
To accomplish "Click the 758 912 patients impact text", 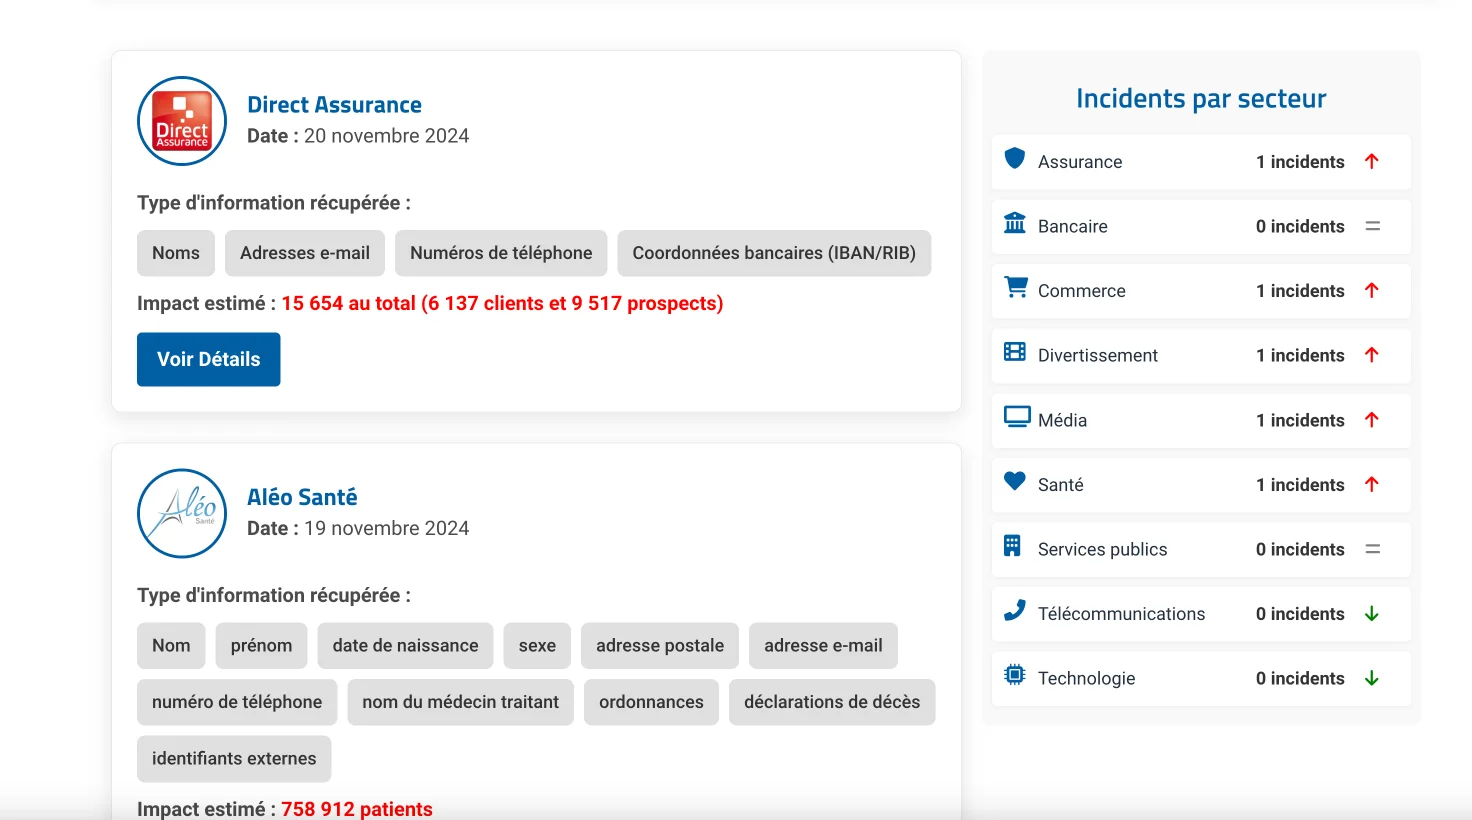I will tap(357, 809).
